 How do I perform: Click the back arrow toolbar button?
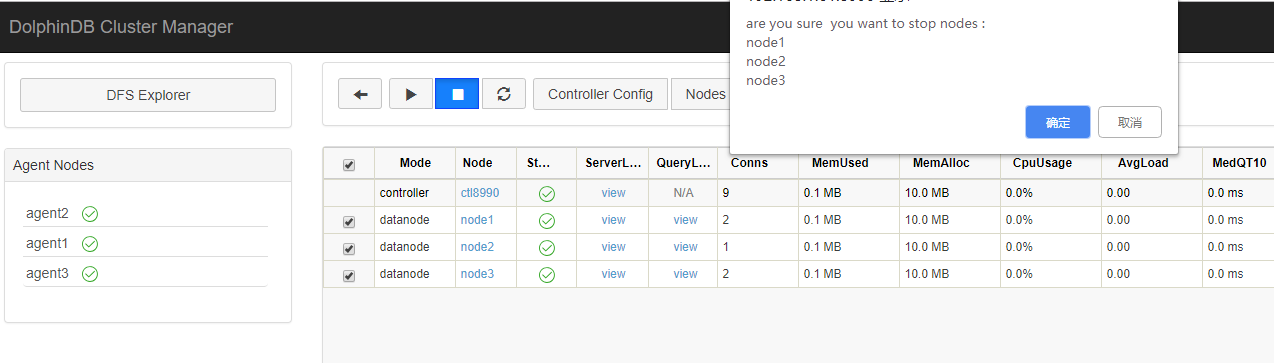360,94
